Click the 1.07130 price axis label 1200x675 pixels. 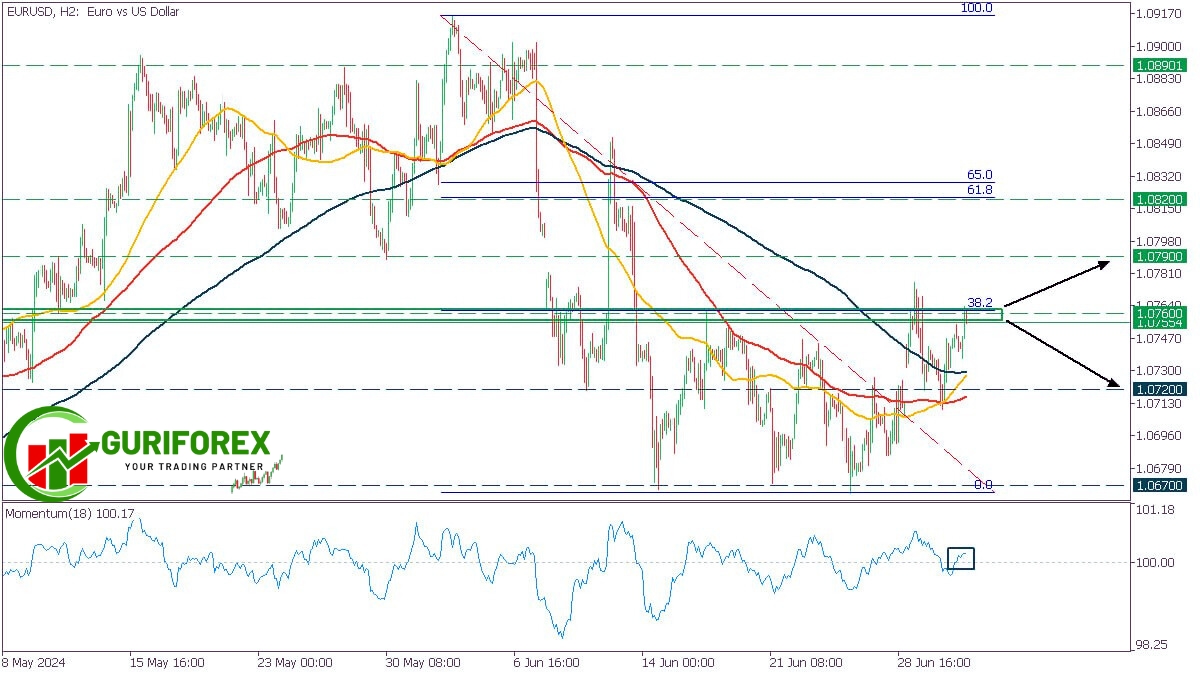(x=1159, y=404)
